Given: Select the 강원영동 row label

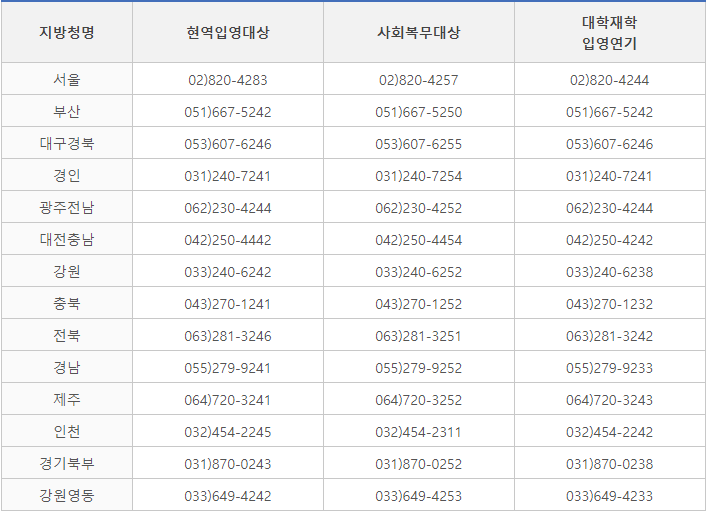Looking at the screenshot, I should pos(67,496).
